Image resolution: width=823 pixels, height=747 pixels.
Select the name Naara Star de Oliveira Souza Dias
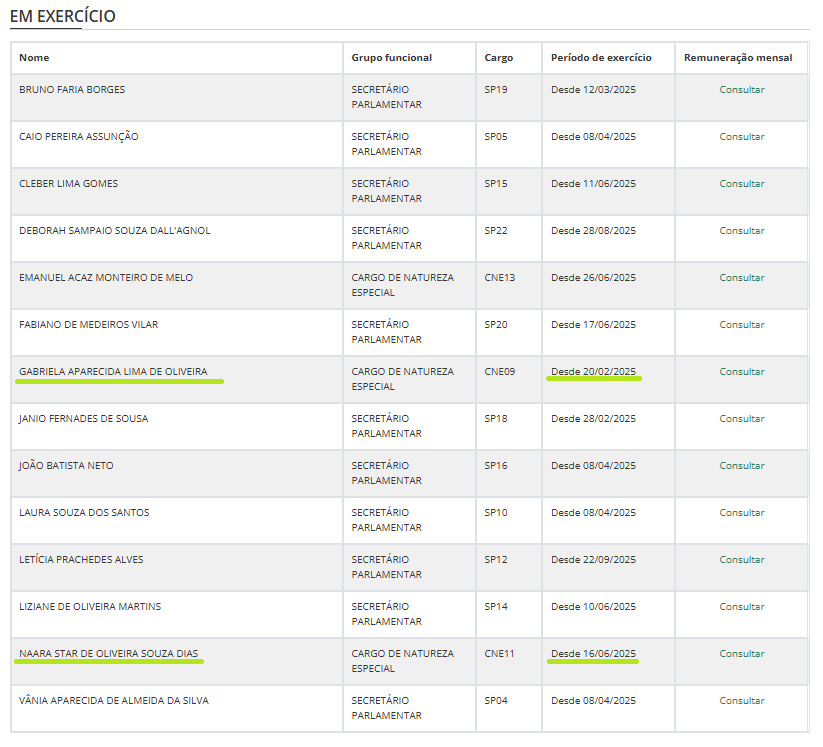click(x=108, y=654)
